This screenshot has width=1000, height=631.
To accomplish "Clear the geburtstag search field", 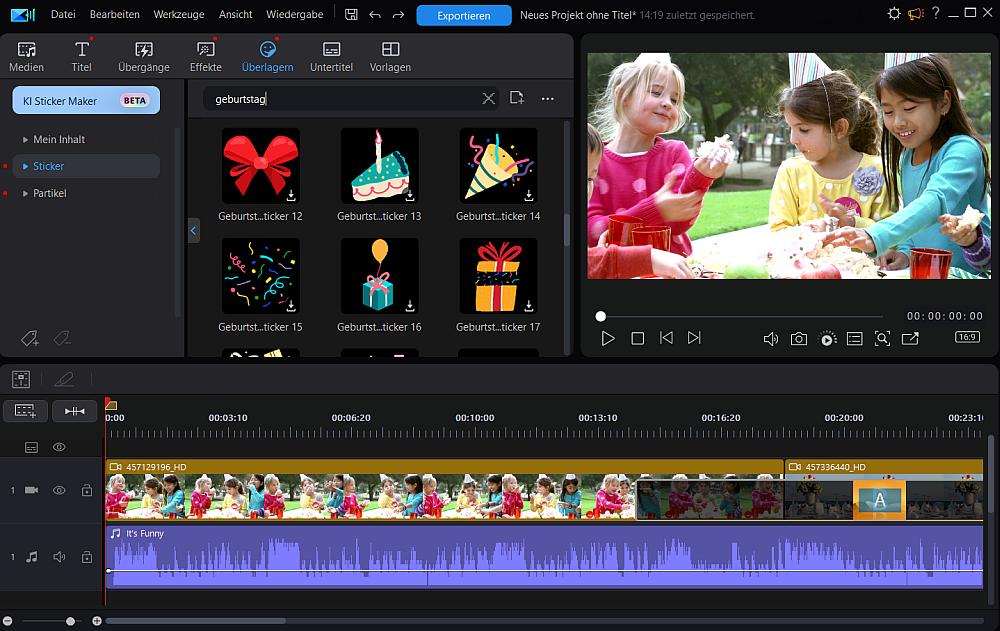I will pyautogui.click(x=488, y=99).
